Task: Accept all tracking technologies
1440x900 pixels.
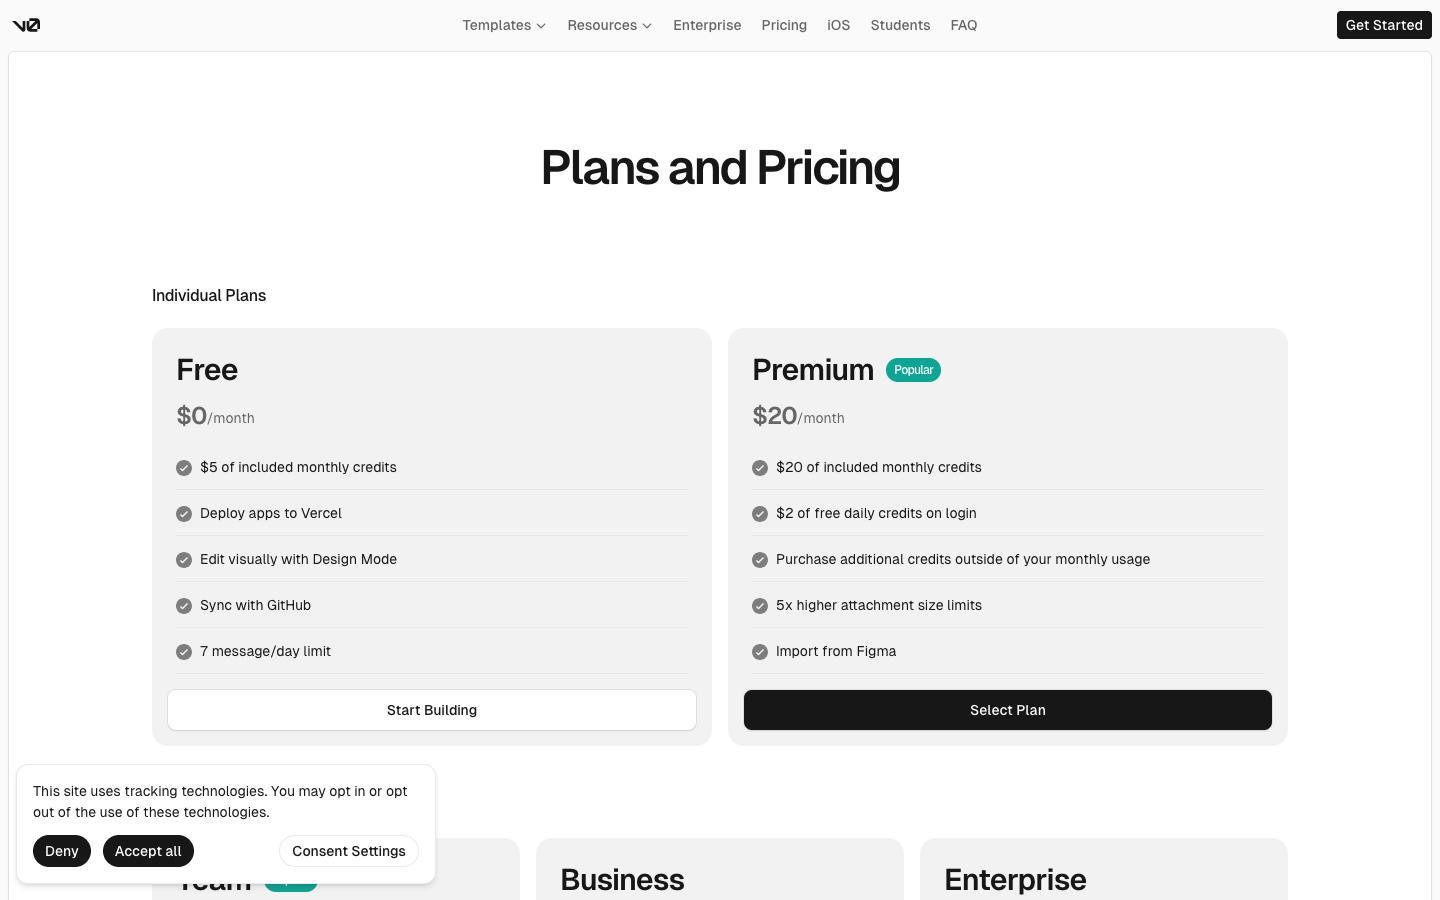Action: coord(148,851)
